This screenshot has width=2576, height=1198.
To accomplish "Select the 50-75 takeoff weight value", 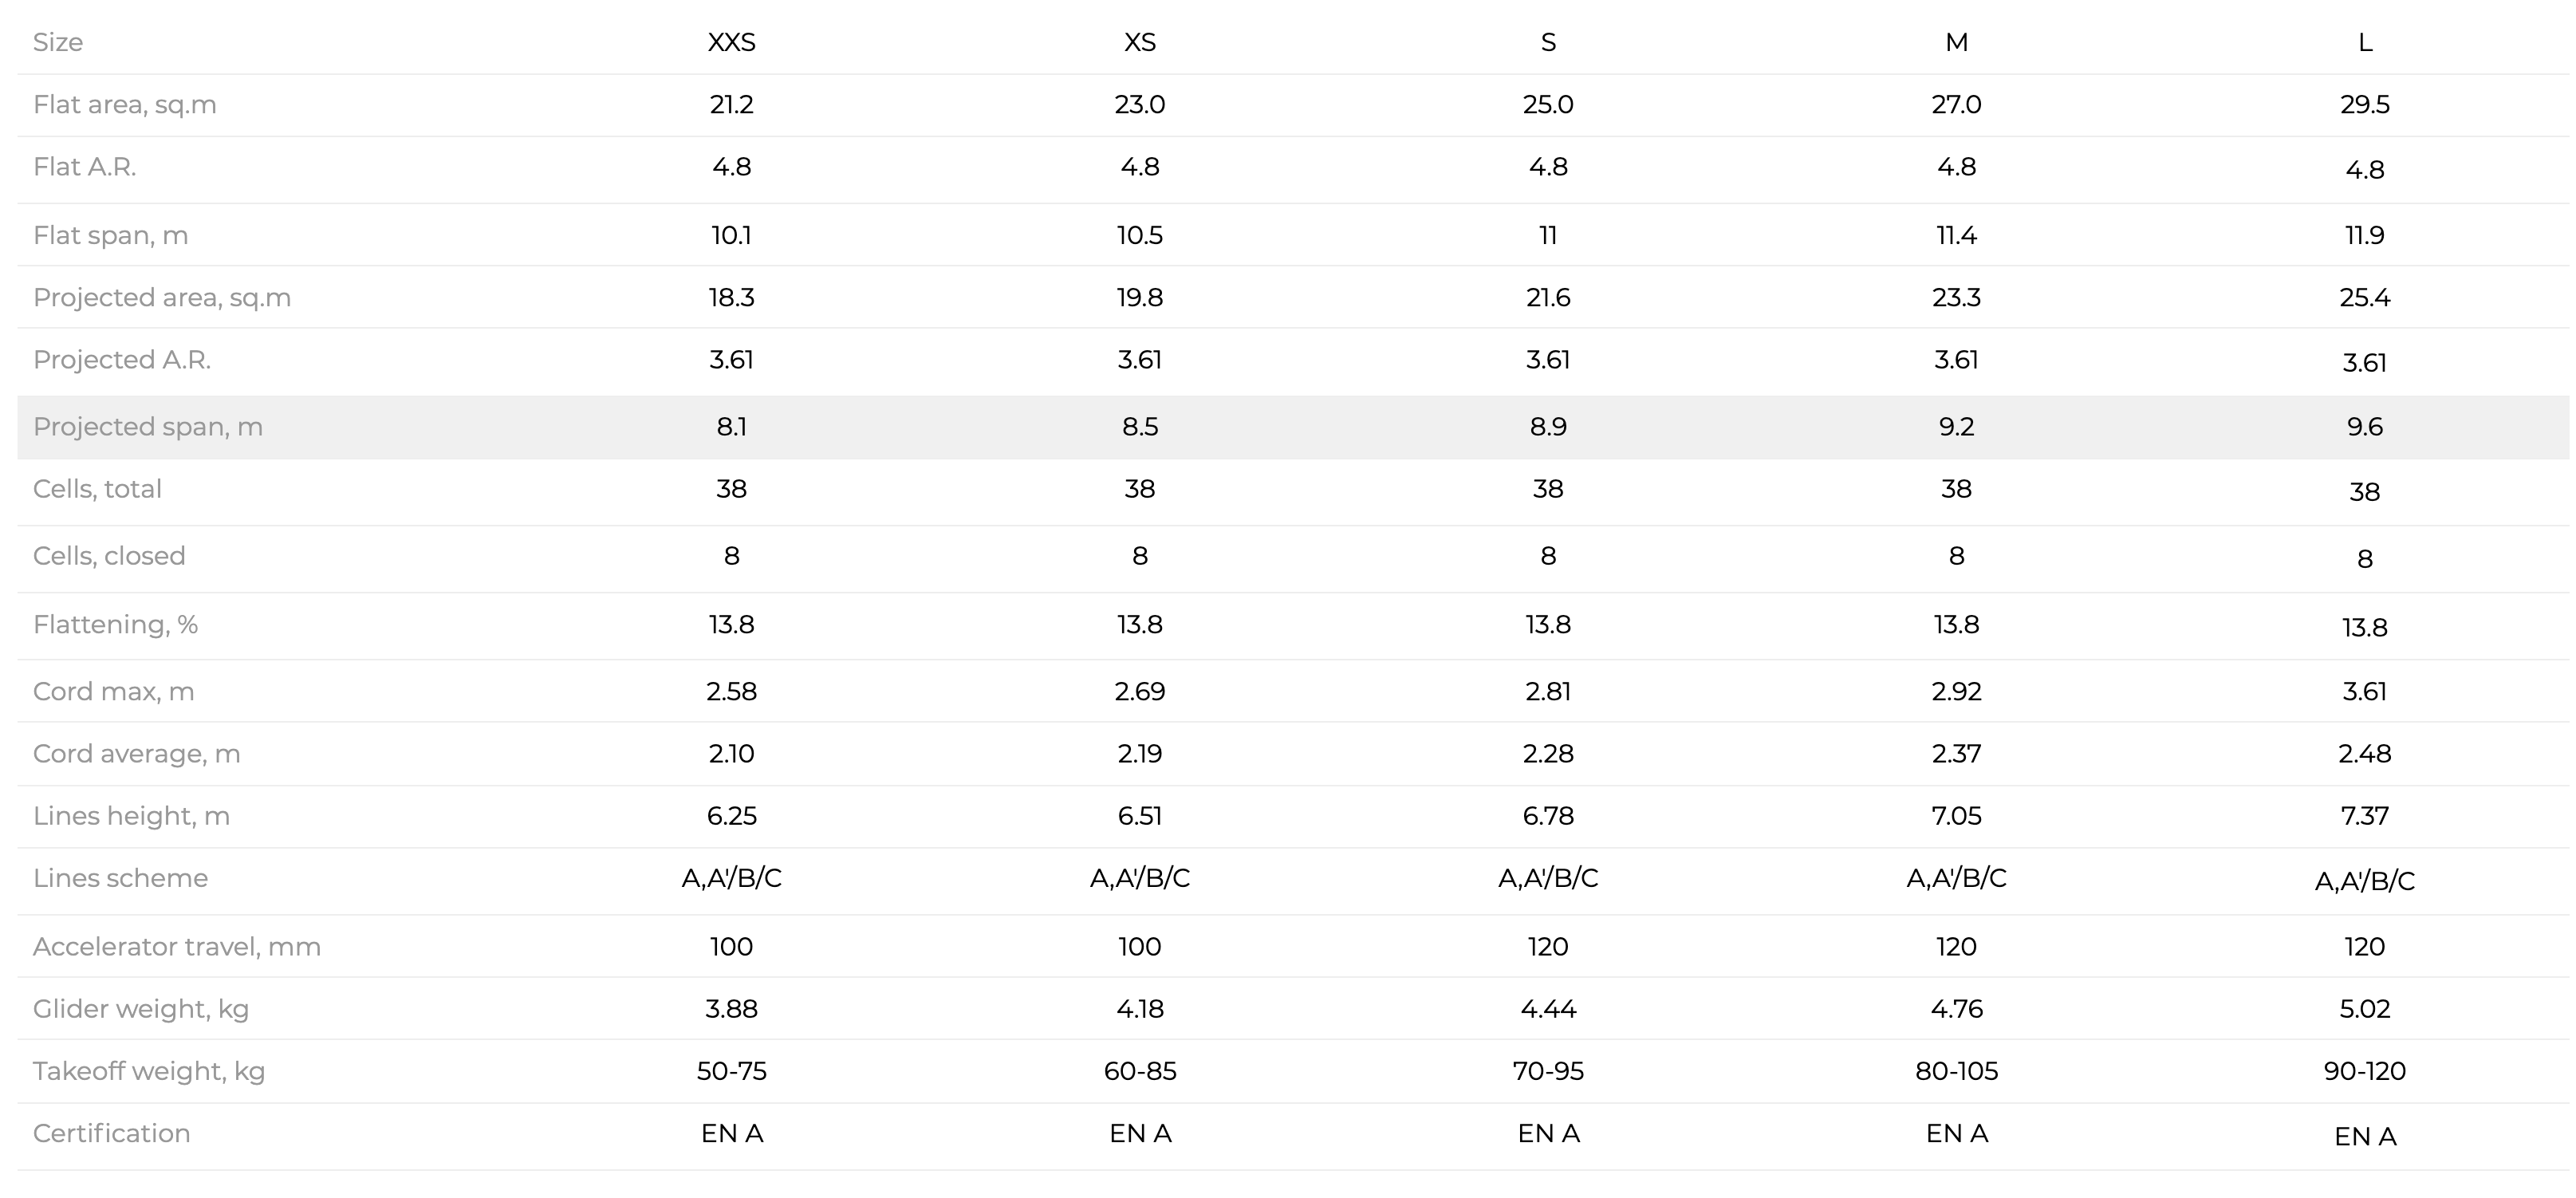I will [731, 1070].
